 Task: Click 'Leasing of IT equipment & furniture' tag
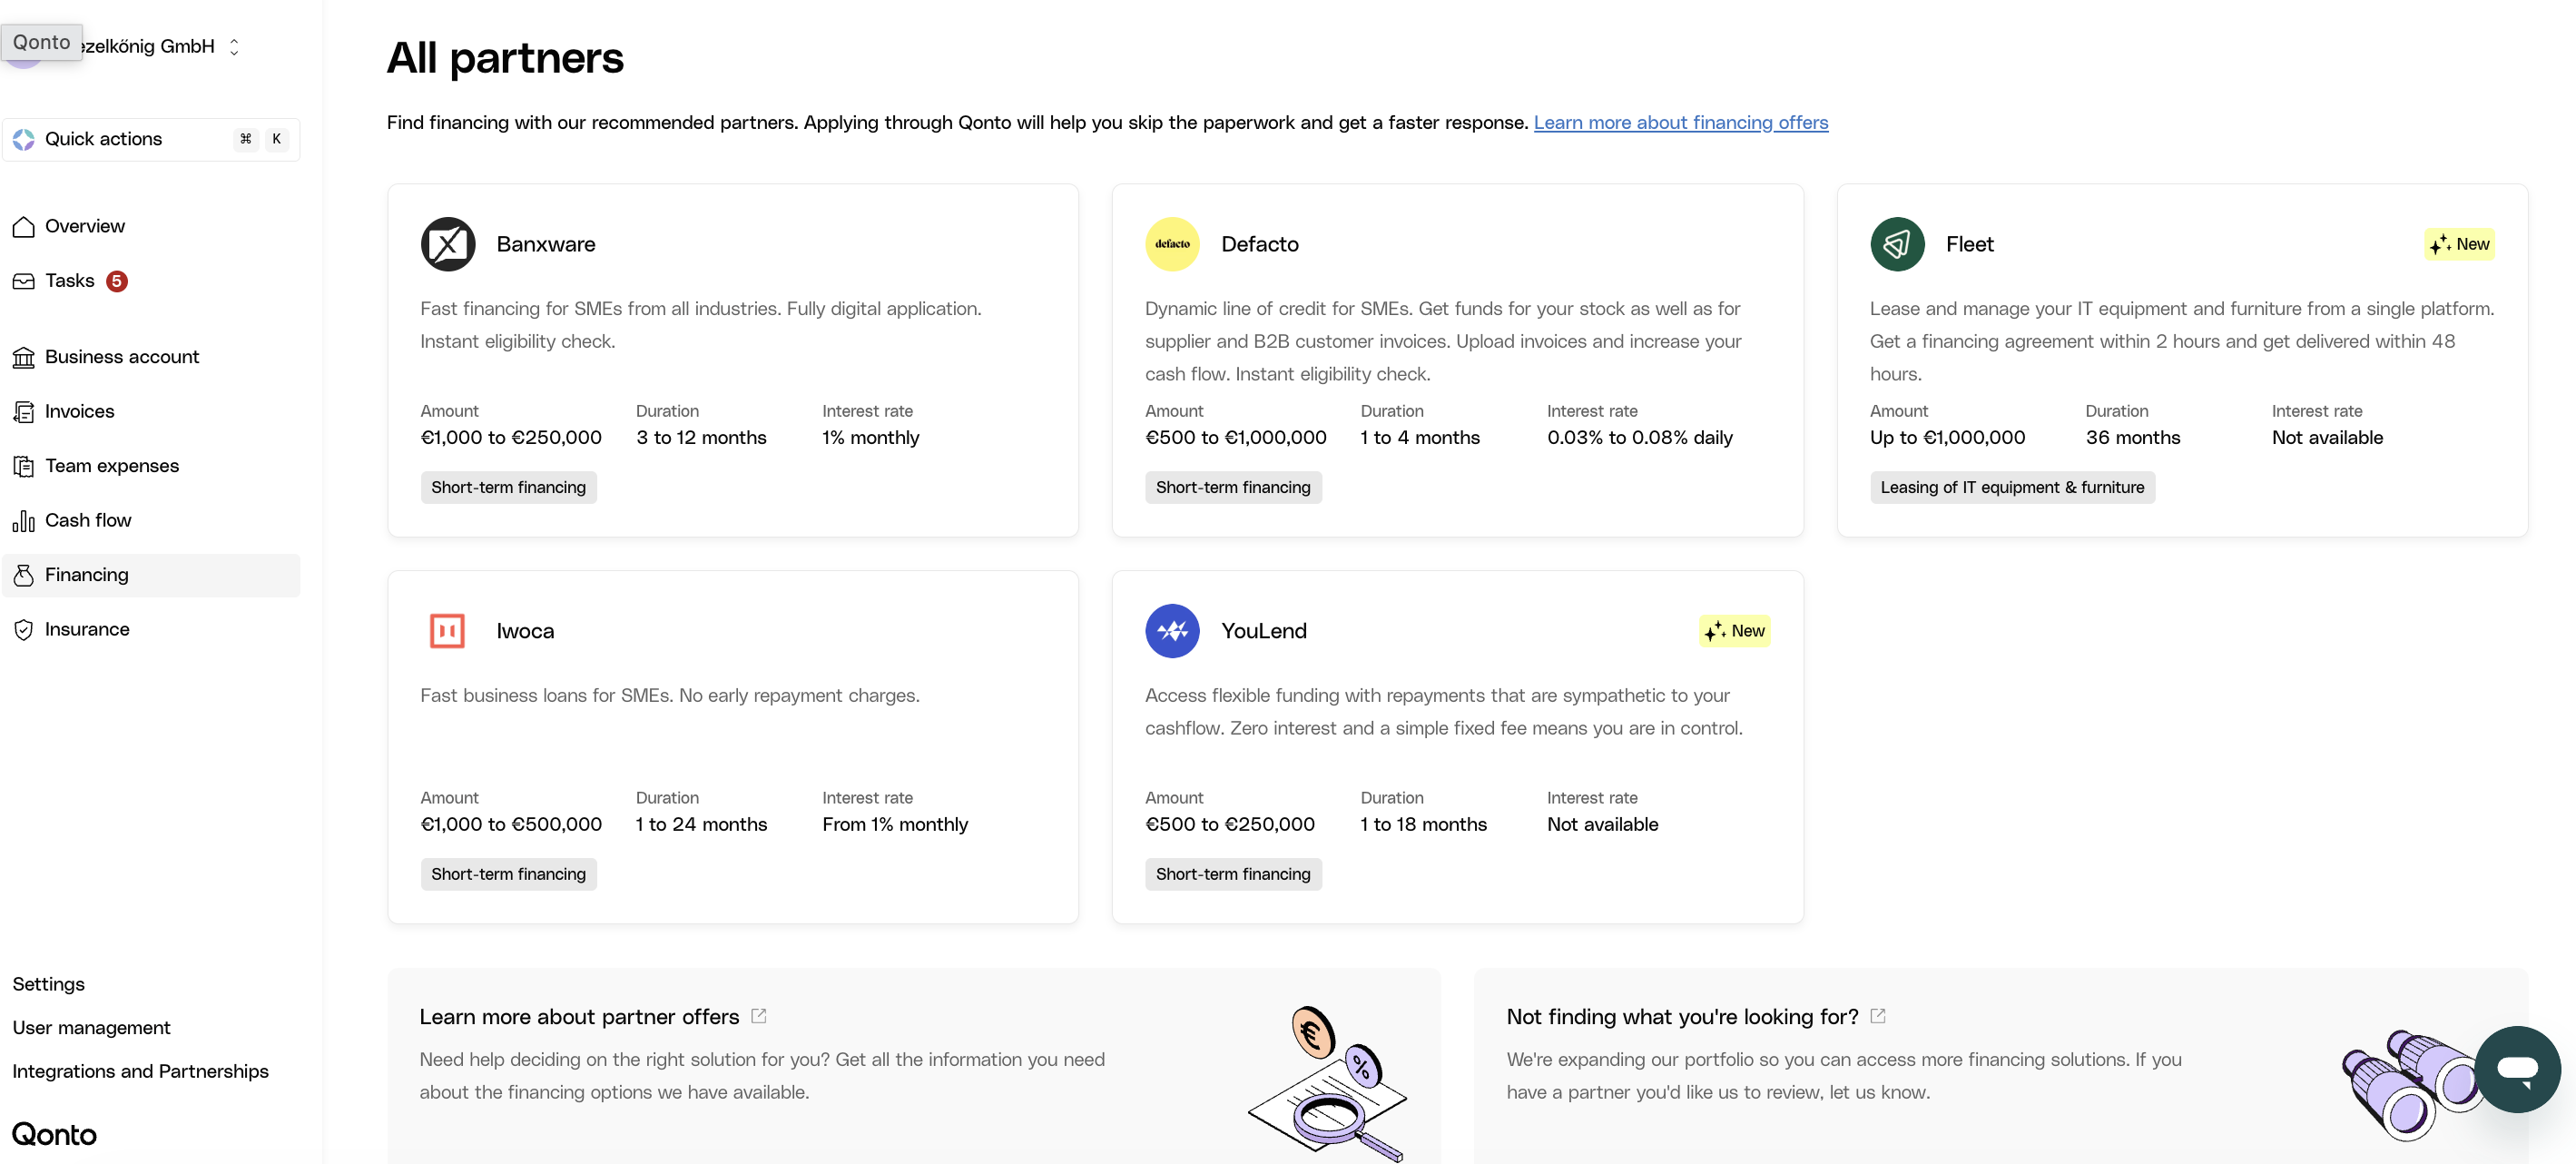click(2012, 488)
